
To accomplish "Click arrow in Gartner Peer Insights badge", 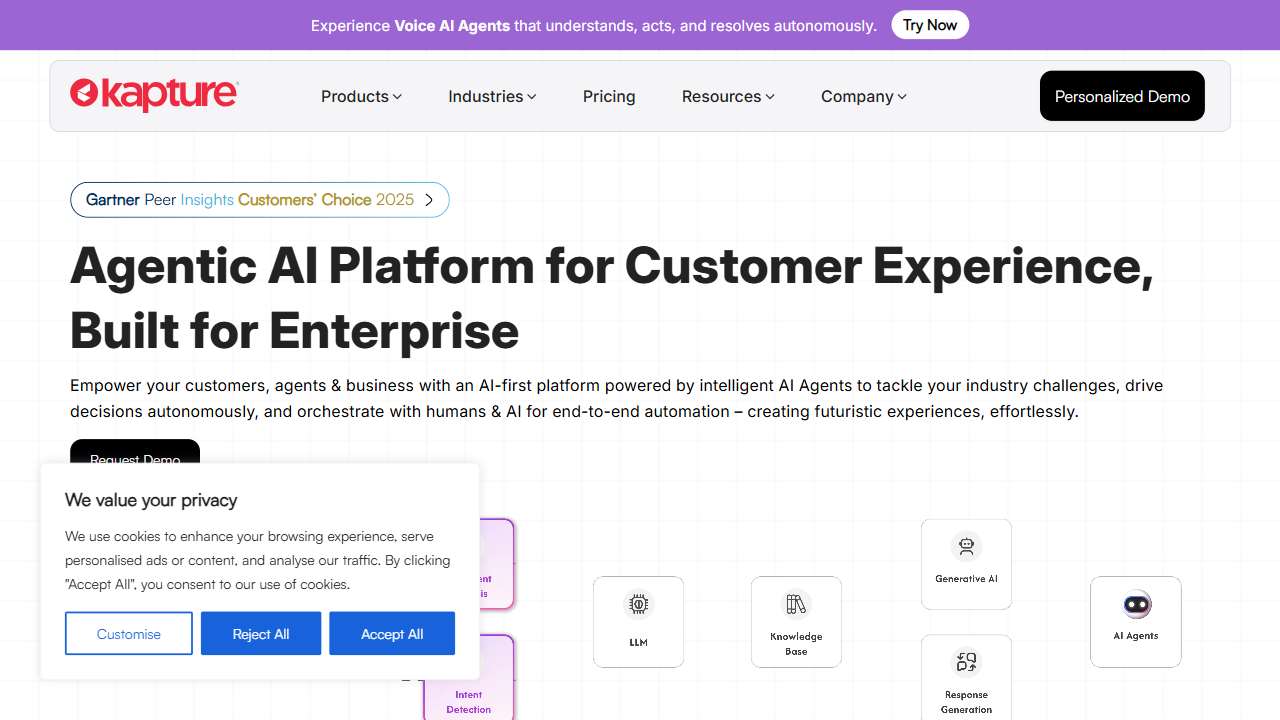I will tap(429, 200).
